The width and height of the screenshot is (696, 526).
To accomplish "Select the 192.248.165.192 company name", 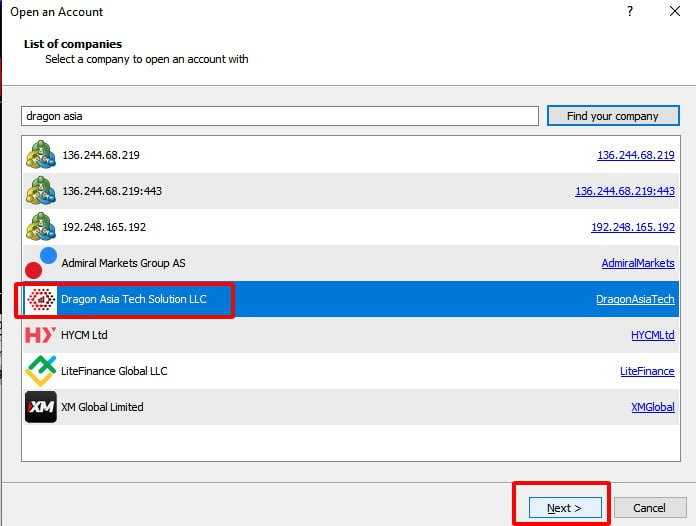I will tap(104, 227).
